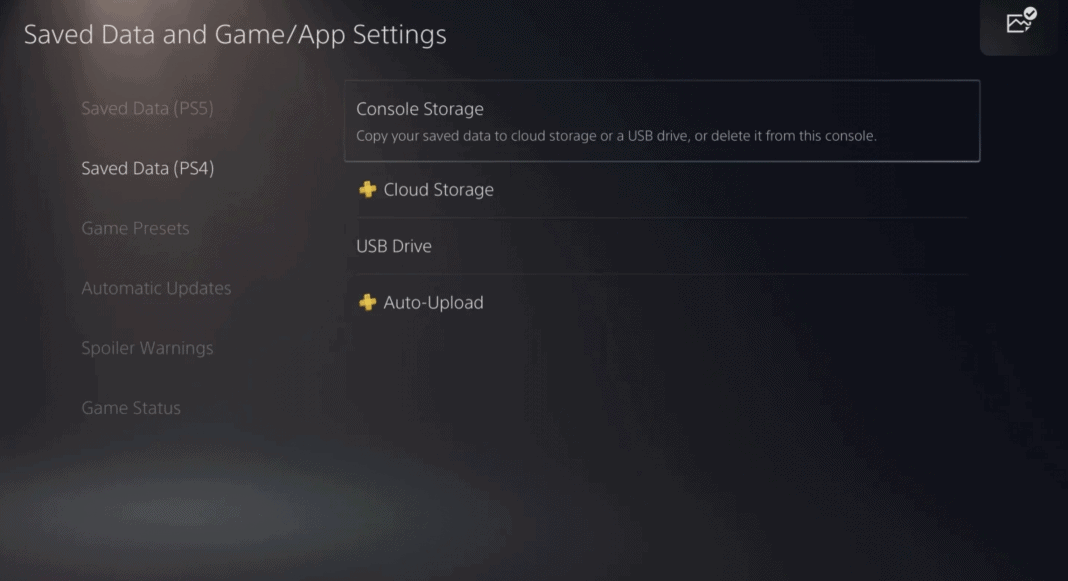Open Game Presets settings
1068x581 pixels.
coord(135,228)
